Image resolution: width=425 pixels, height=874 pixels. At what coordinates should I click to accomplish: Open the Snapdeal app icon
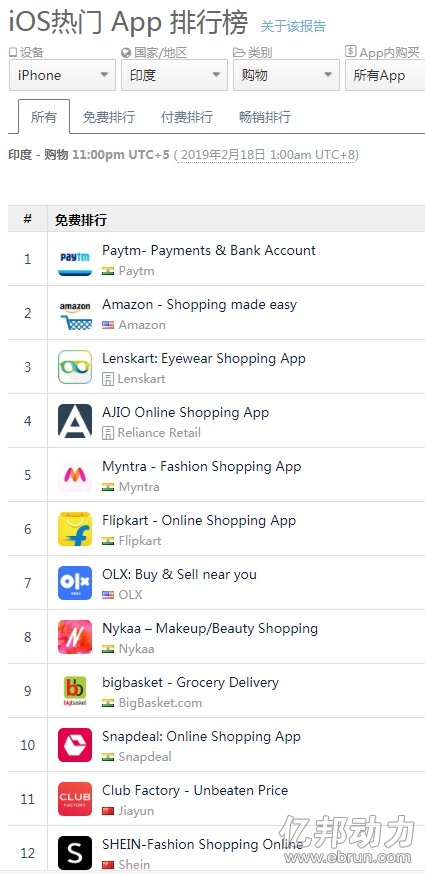tap(75, 745)
